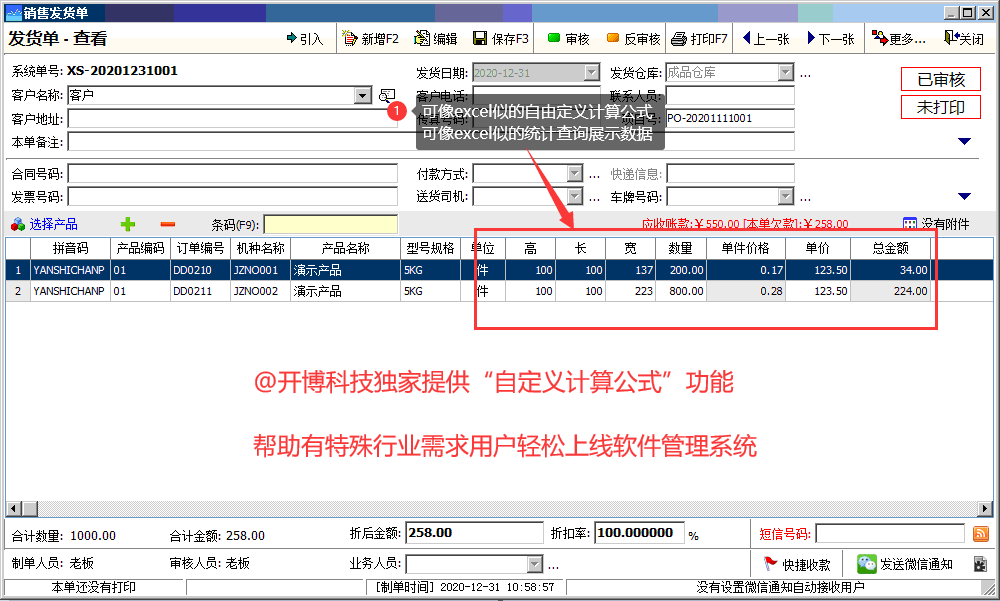Click the 编辑 edit toolbar button
The height and width of the screenshot is (601, 1000).
[x=436, y=39]
